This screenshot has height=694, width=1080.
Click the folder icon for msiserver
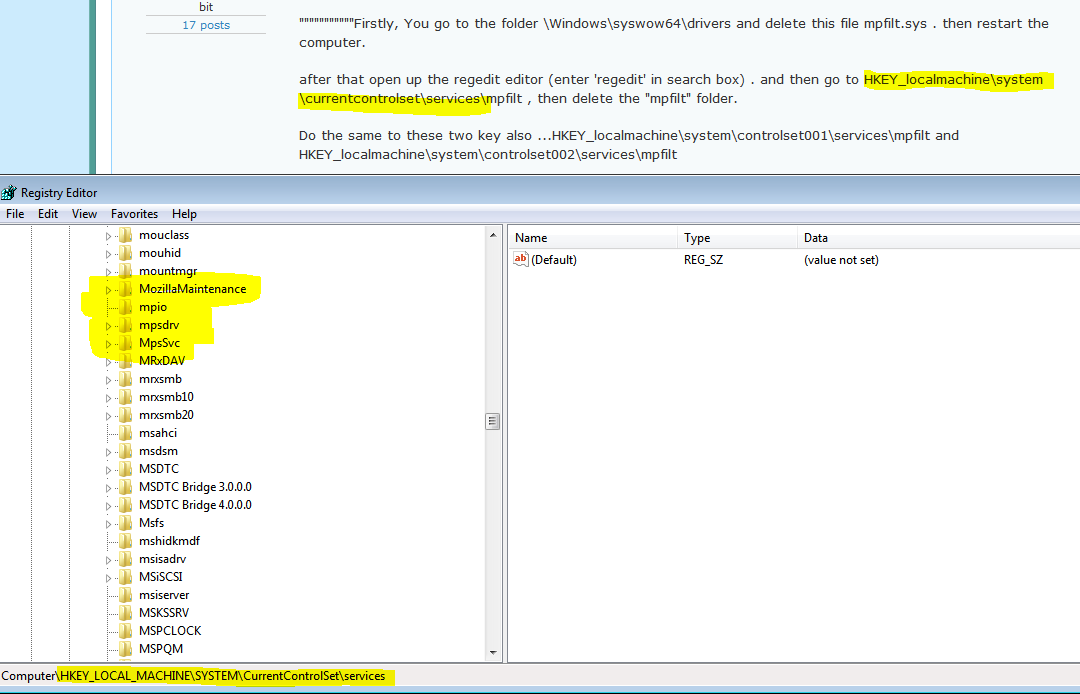(125, 595)
